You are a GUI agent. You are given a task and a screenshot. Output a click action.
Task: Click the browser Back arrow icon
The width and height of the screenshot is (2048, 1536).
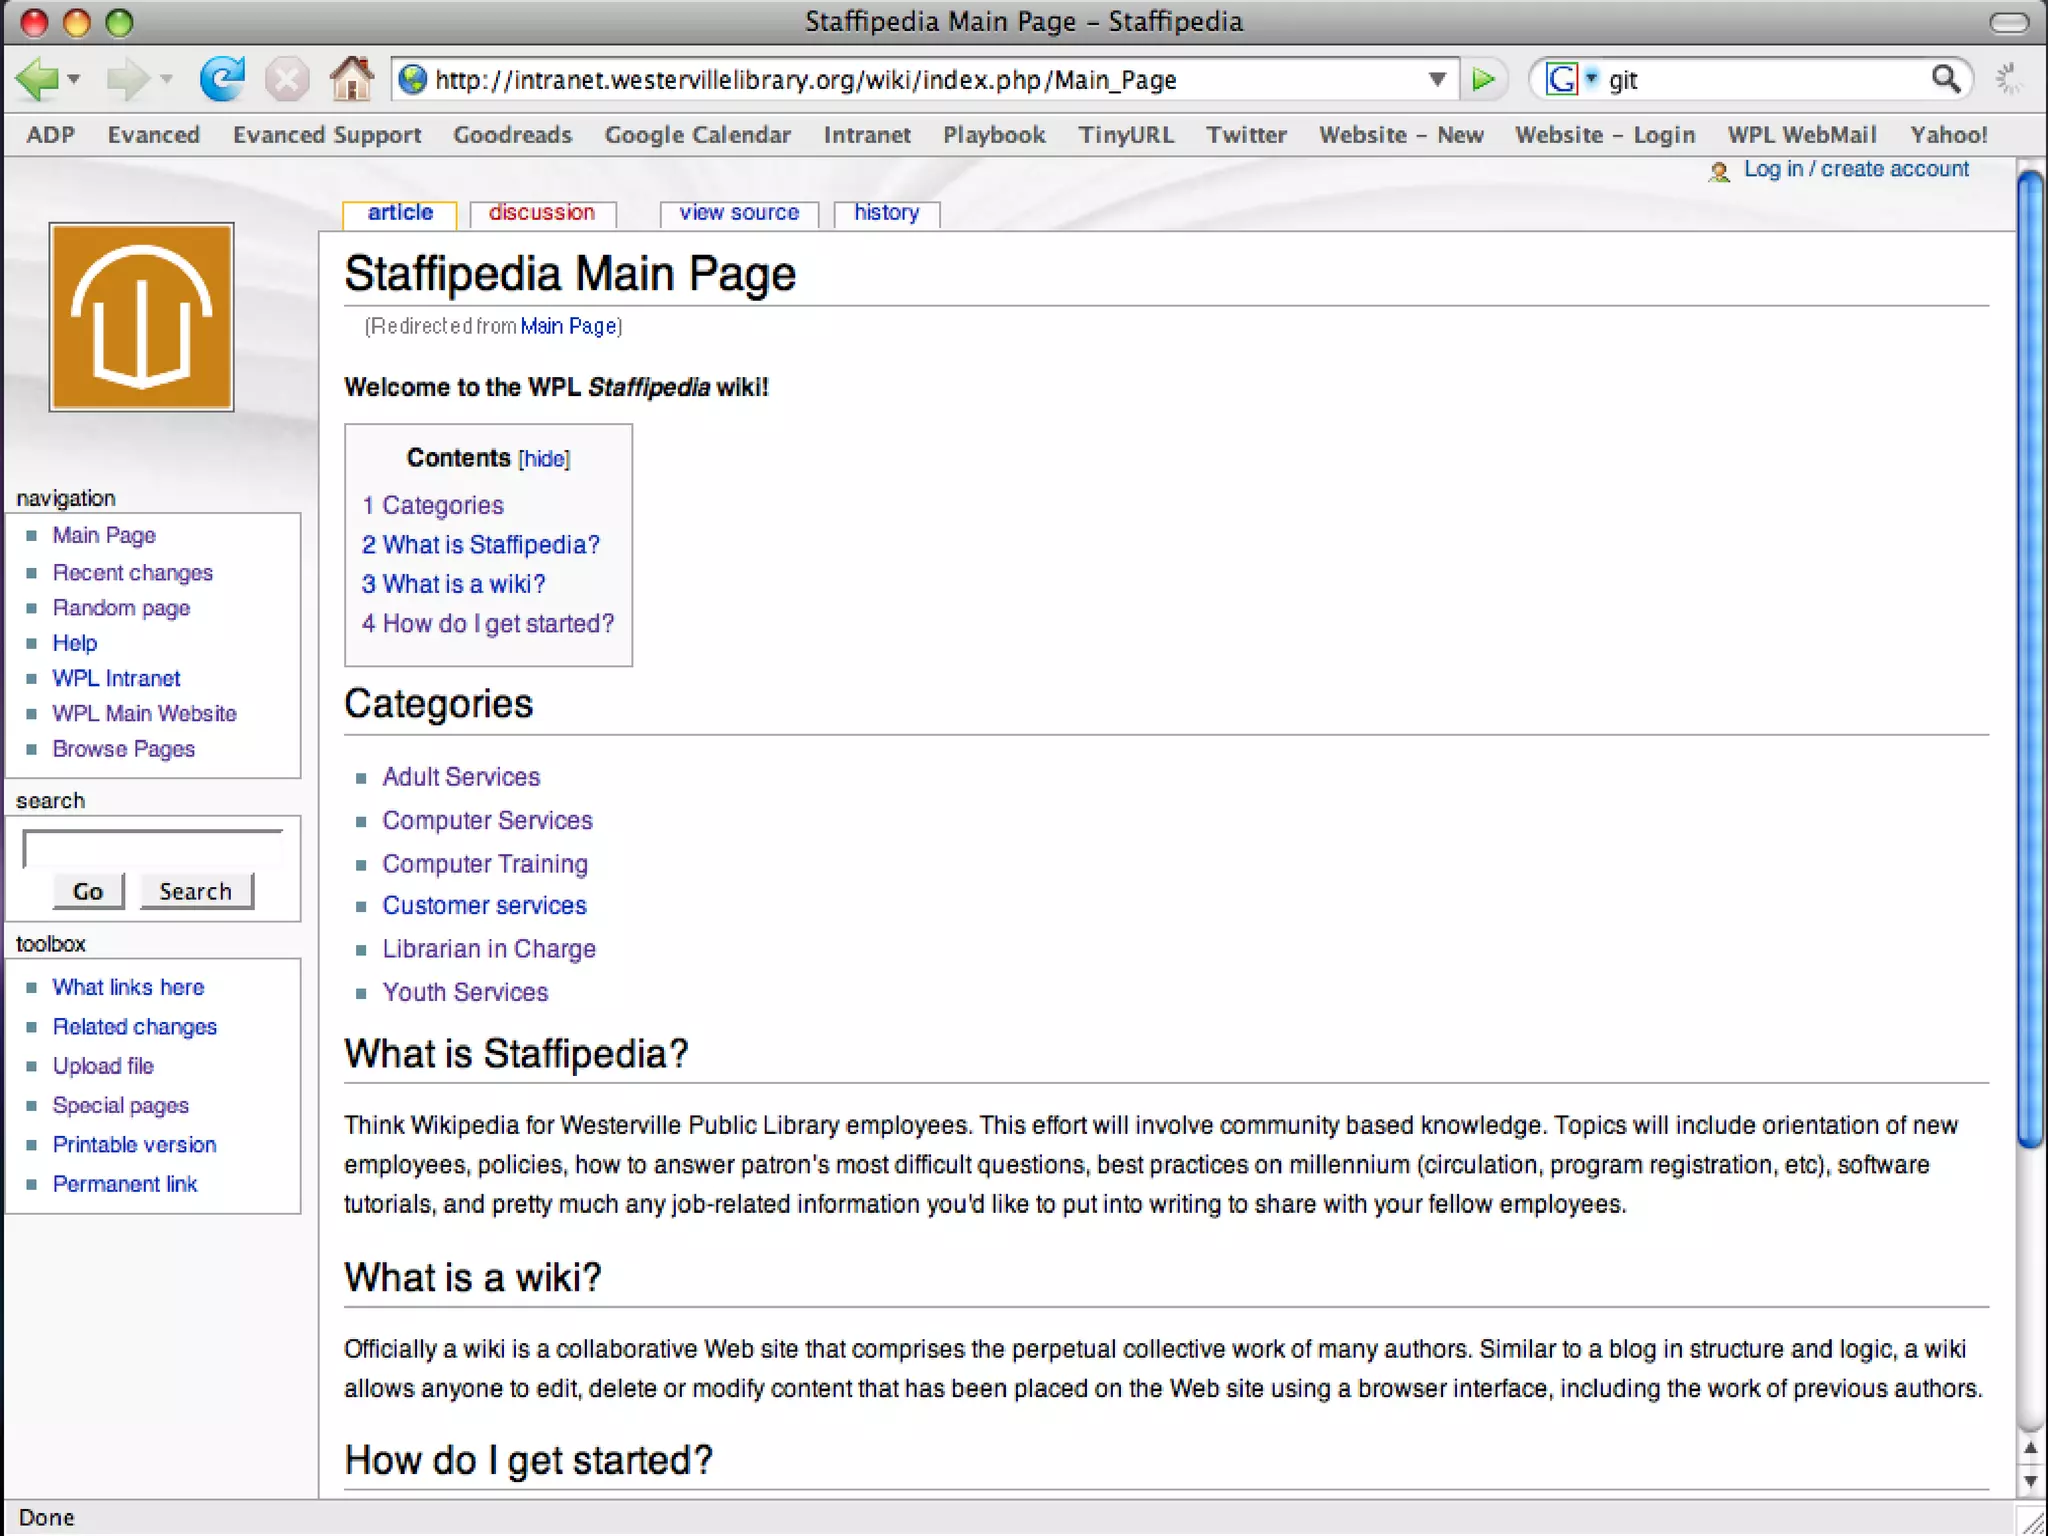click(x=38, y=78)
